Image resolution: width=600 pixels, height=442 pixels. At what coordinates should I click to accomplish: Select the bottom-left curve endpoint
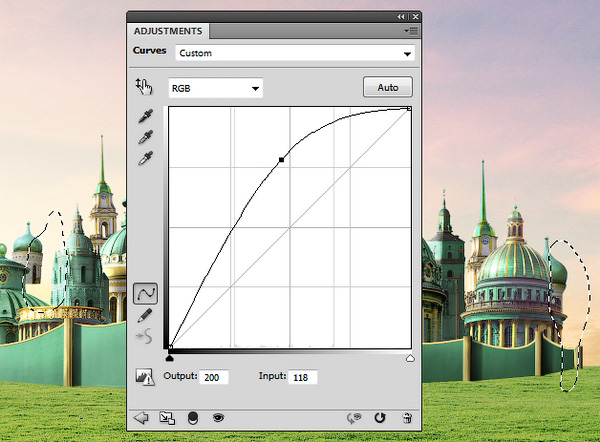[171, 347]
